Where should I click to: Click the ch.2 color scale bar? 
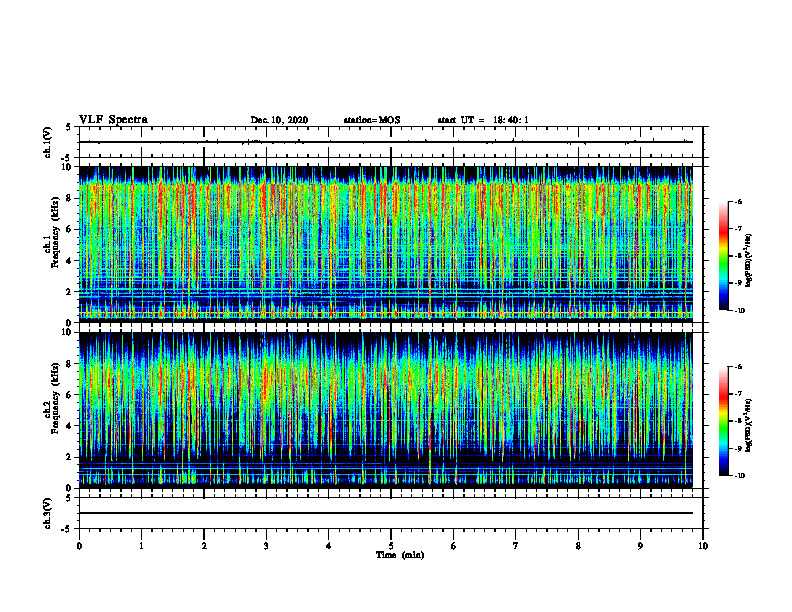click(x=723, y=421)
